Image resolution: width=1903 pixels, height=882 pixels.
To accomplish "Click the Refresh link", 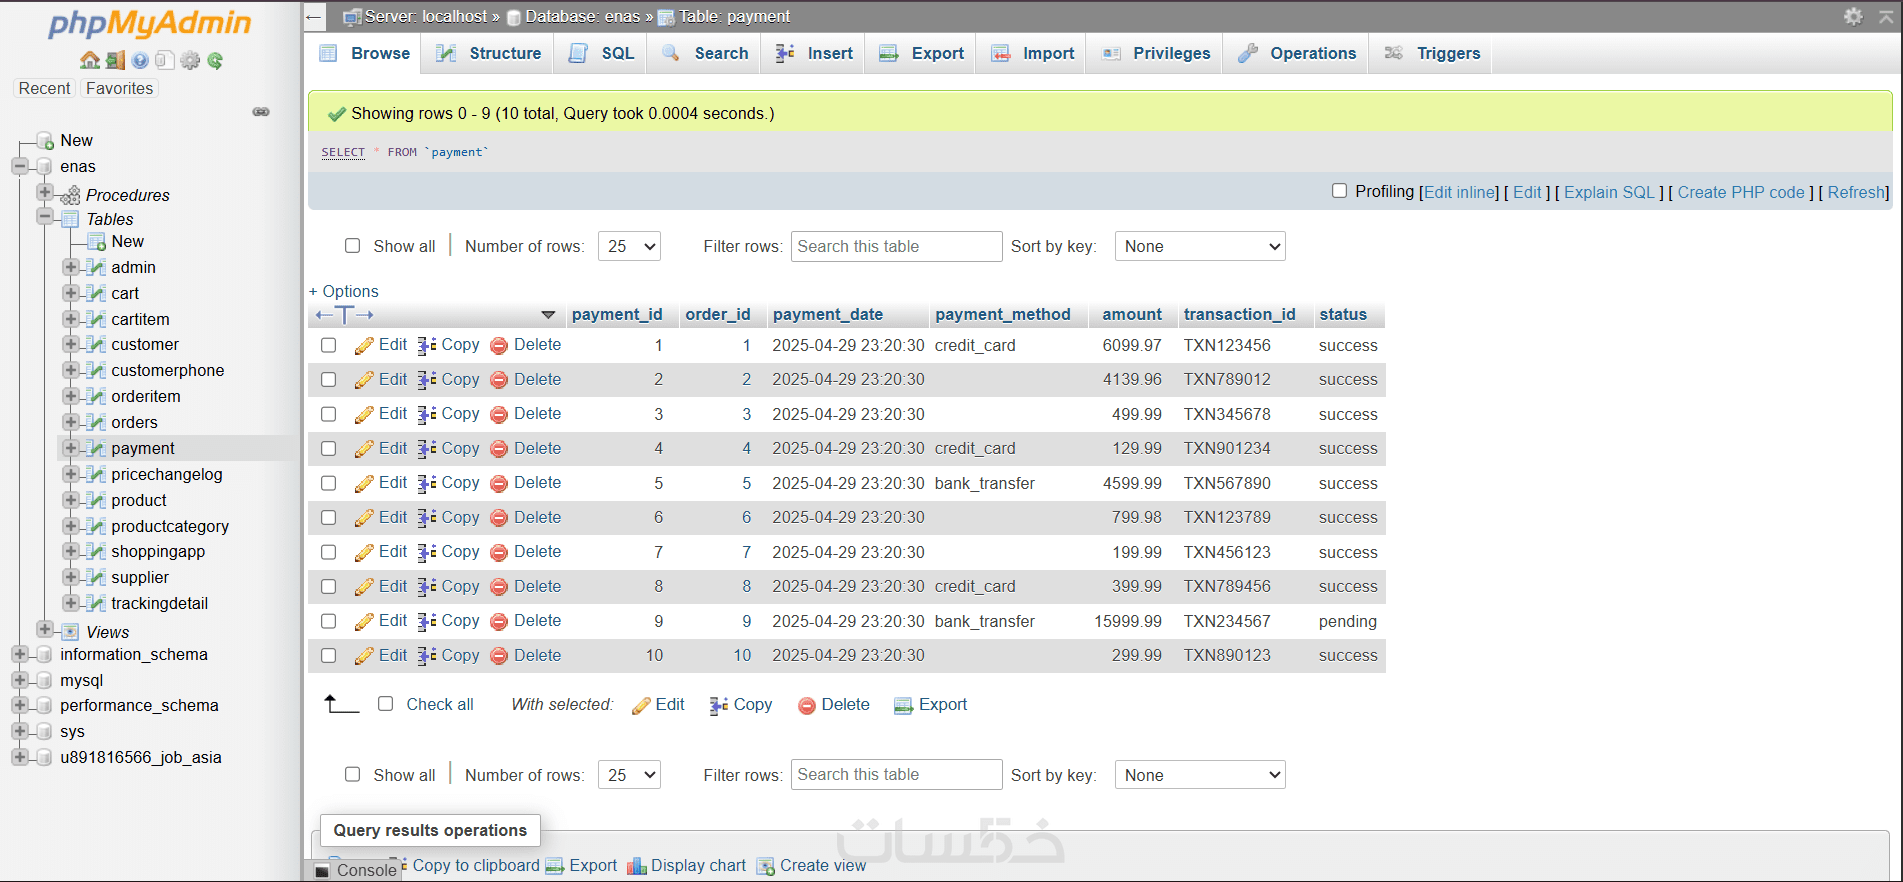I will (x=1857, y=192).
